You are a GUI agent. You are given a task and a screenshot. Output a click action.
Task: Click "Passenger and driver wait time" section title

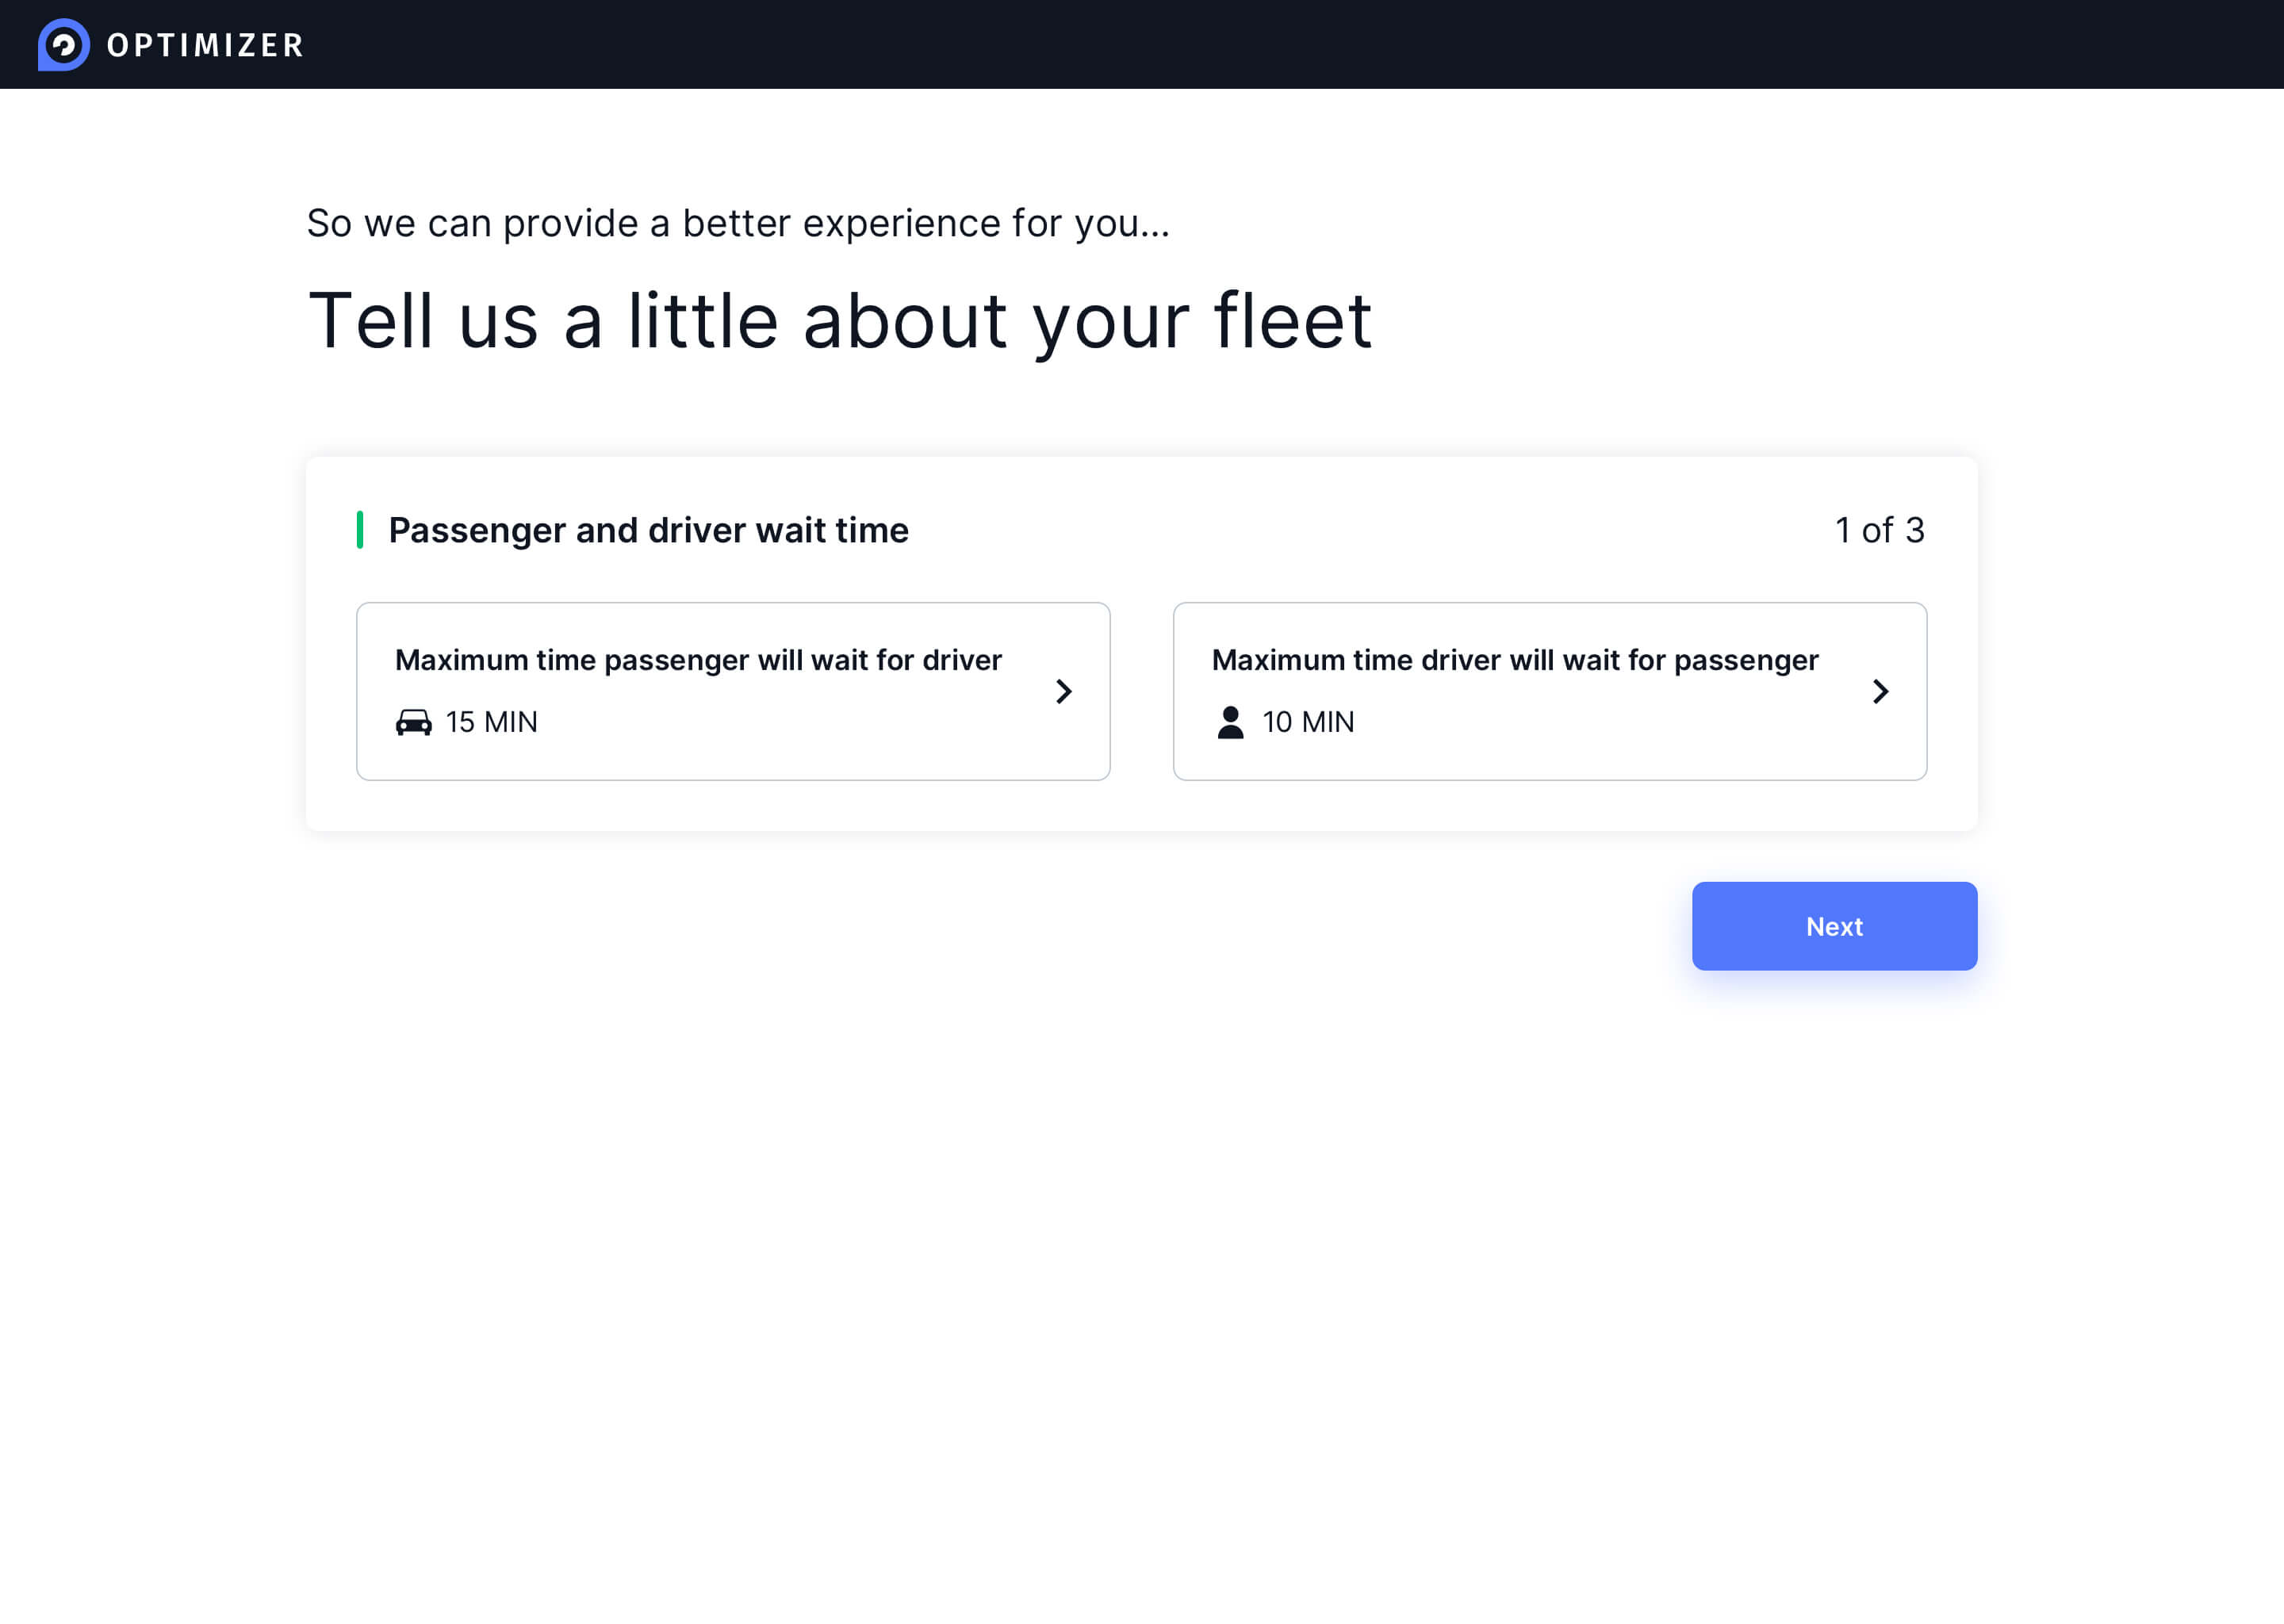tap(648, 530)
